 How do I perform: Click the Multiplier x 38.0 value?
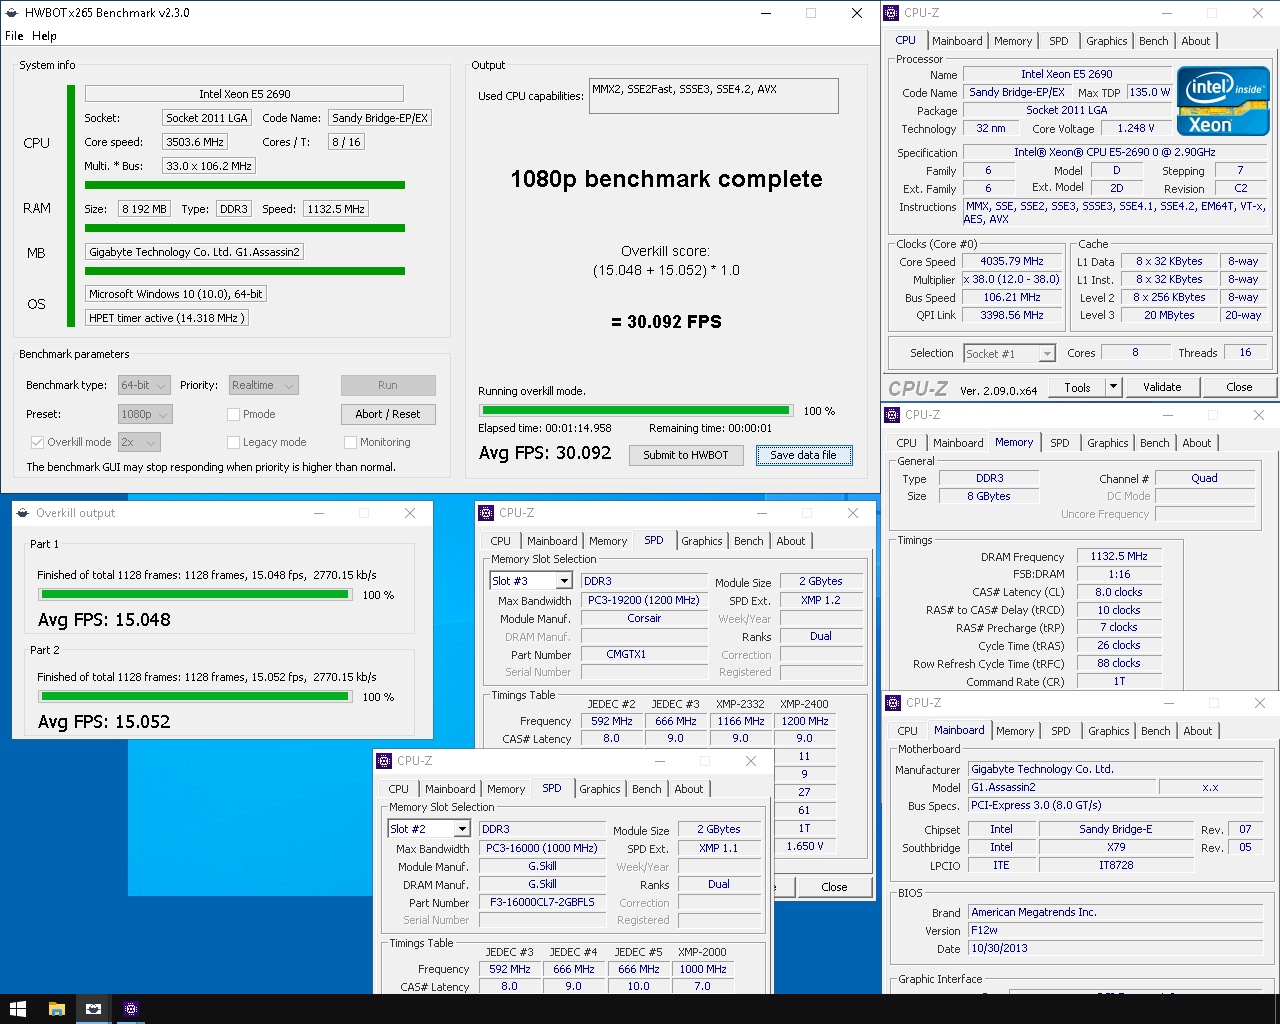tap(1011, 279)
